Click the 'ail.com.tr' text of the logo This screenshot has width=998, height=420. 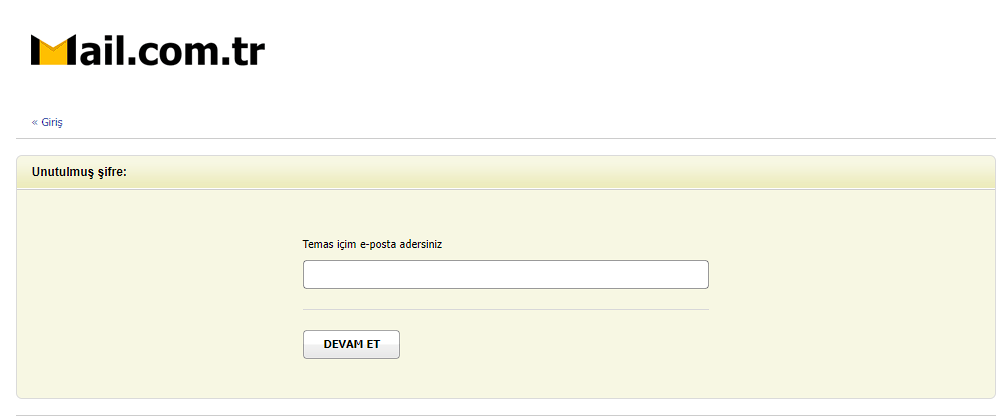170,50
